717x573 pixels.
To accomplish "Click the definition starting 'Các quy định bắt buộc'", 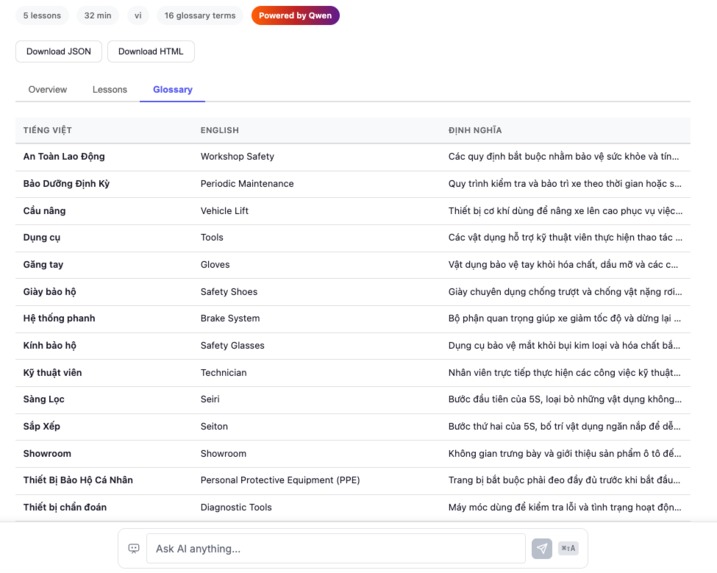I will 563,156.
